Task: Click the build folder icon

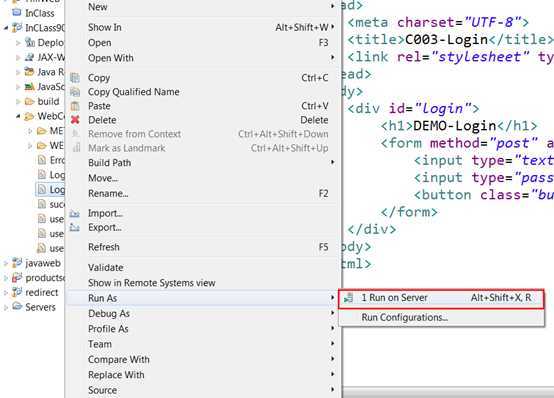Action: point(29,101)
